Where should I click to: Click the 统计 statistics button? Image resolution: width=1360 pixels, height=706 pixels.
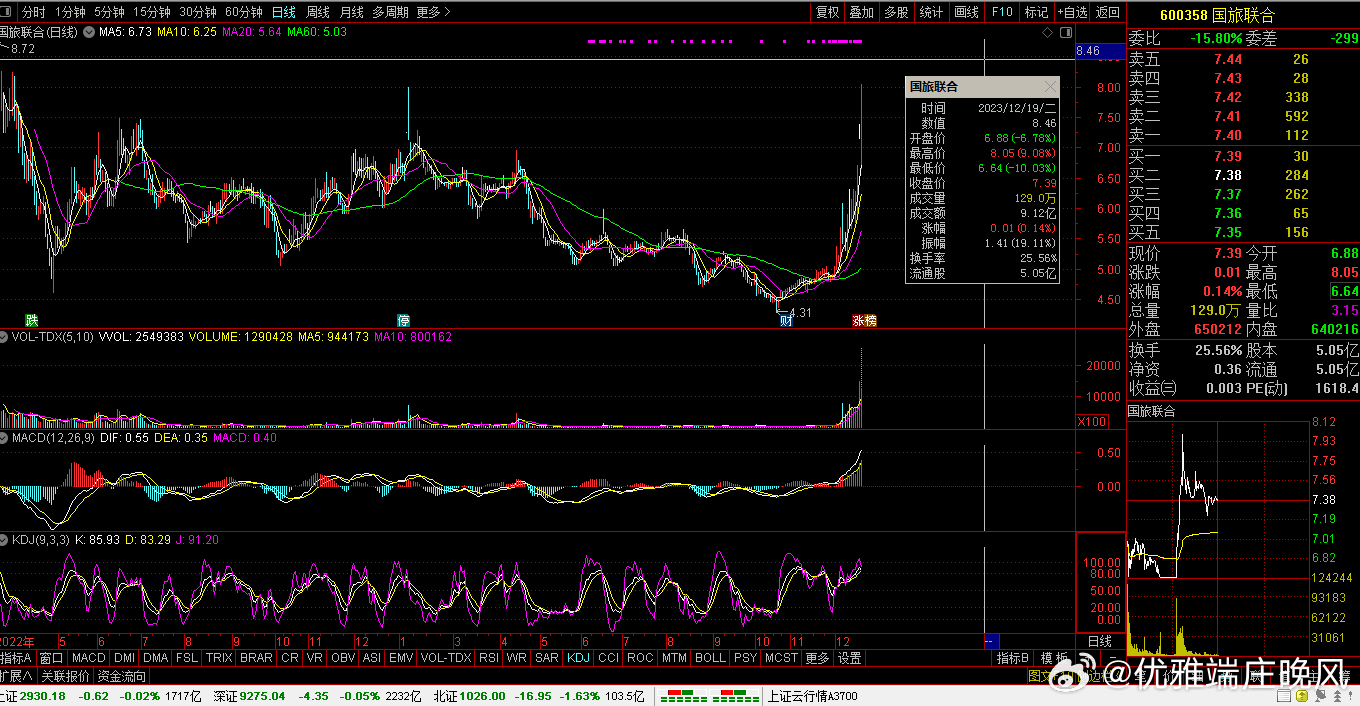[x=931, y=12]
